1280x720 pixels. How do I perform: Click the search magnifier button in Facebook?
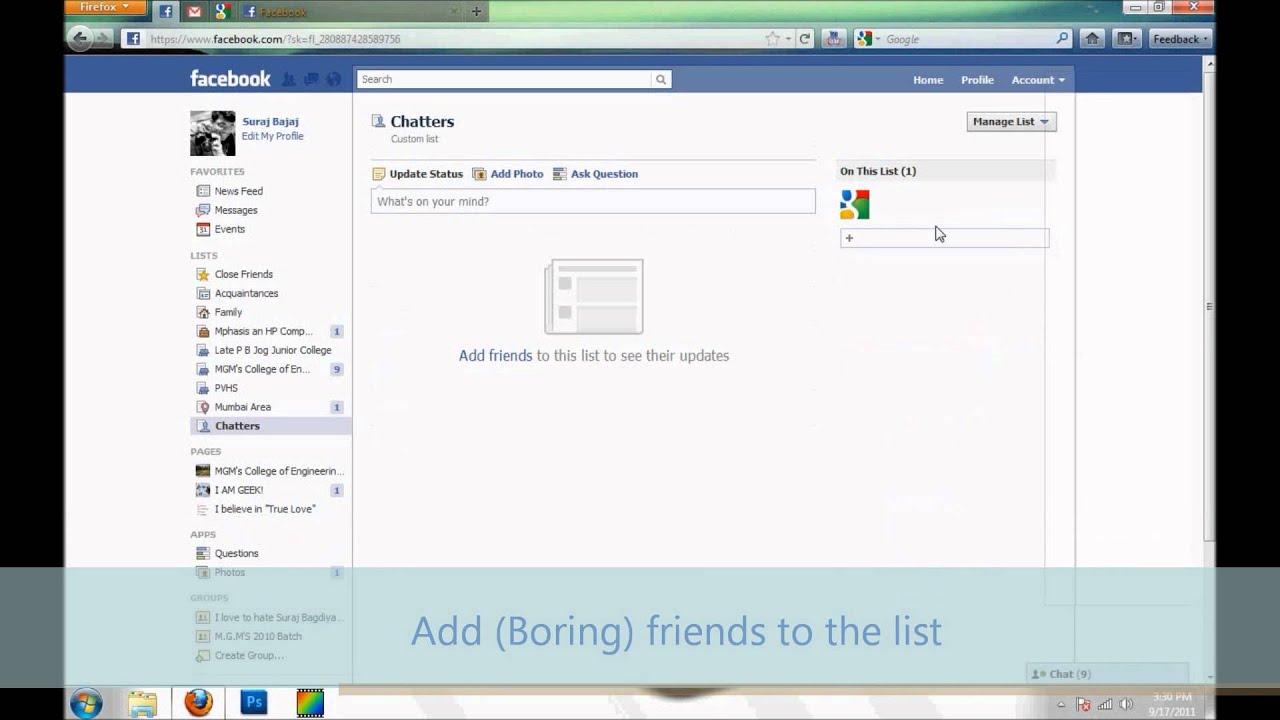coord(660,79)
